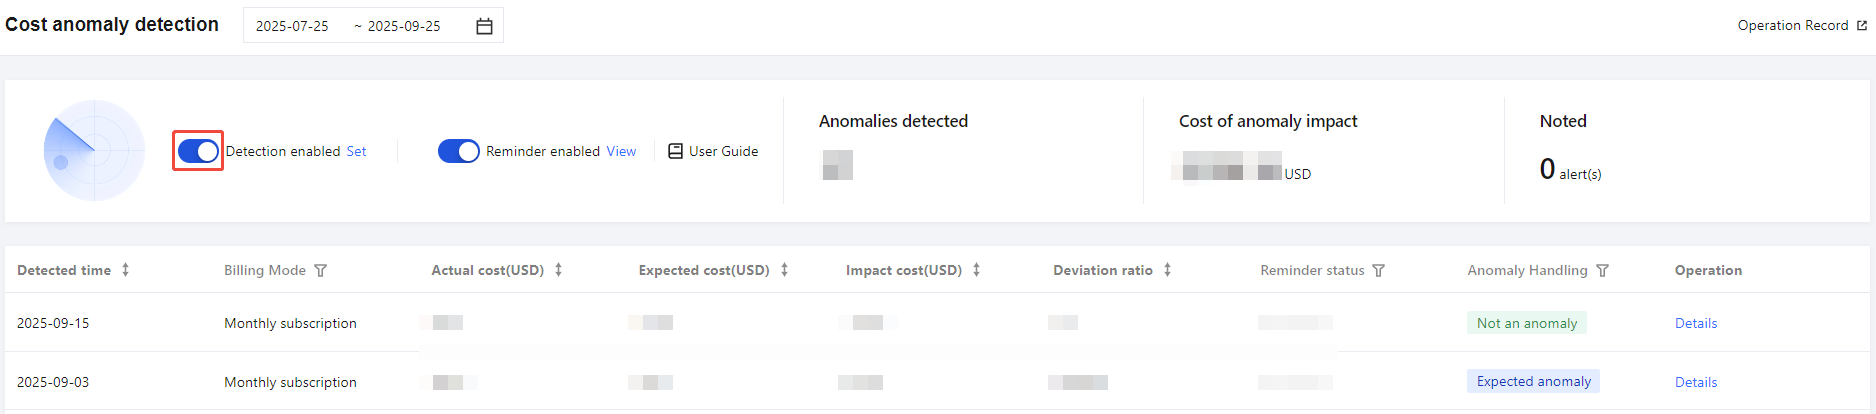
Task: Sort by Expected cost(USD) column
Action: pyautogui.click(x=784, y=270)
